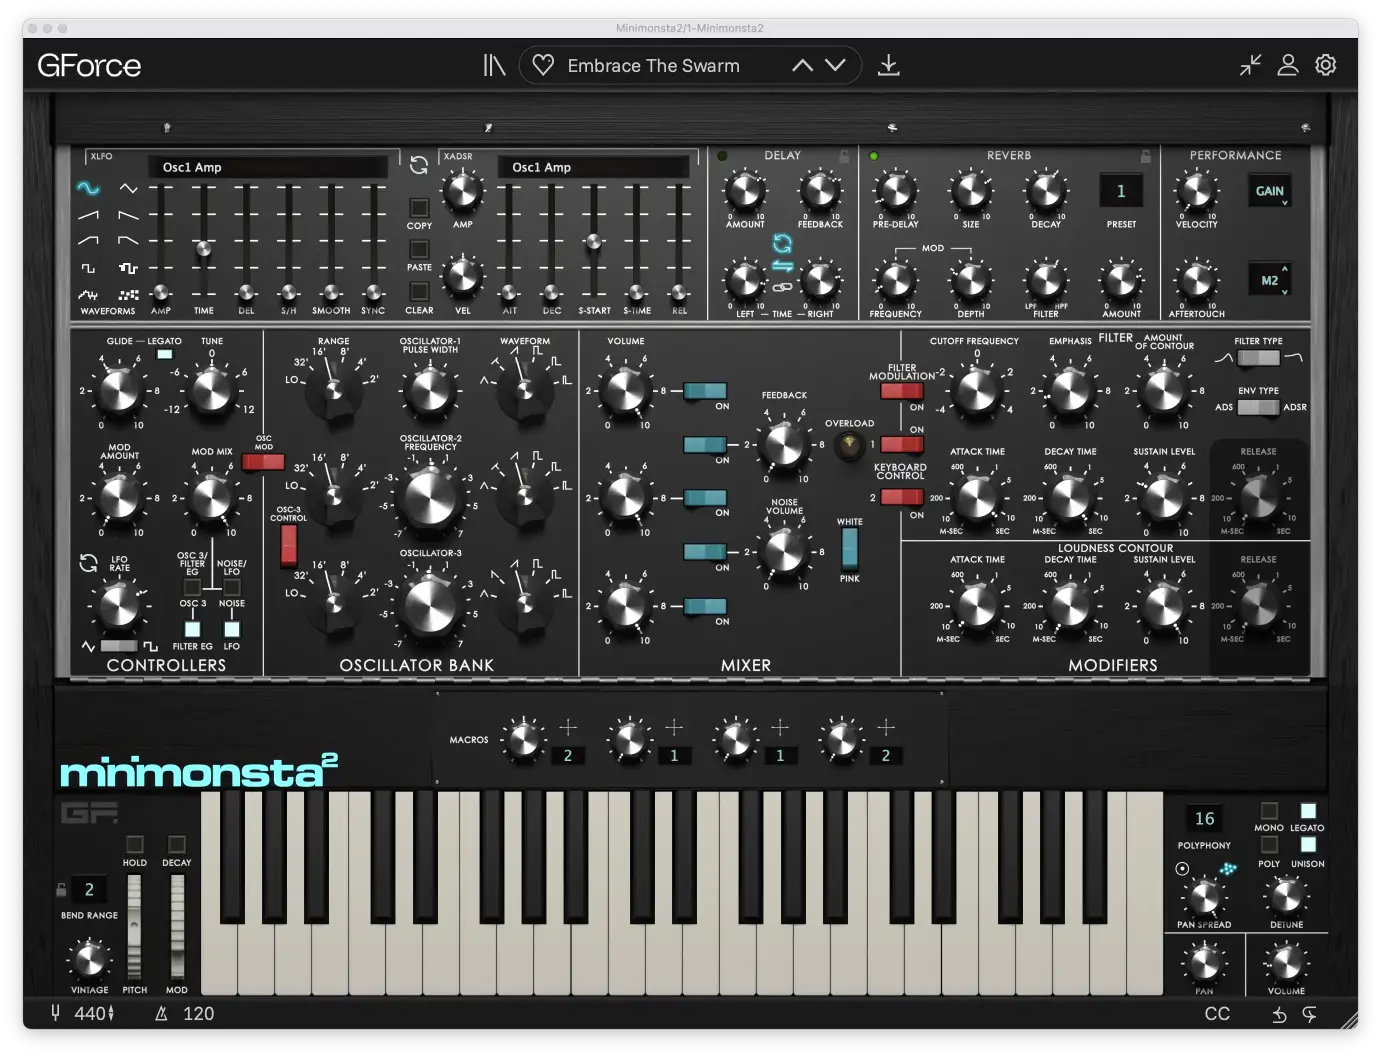The image size is (1381, 1056).
Task: Click the delay time link chain icon
Action: coord(782,288)
